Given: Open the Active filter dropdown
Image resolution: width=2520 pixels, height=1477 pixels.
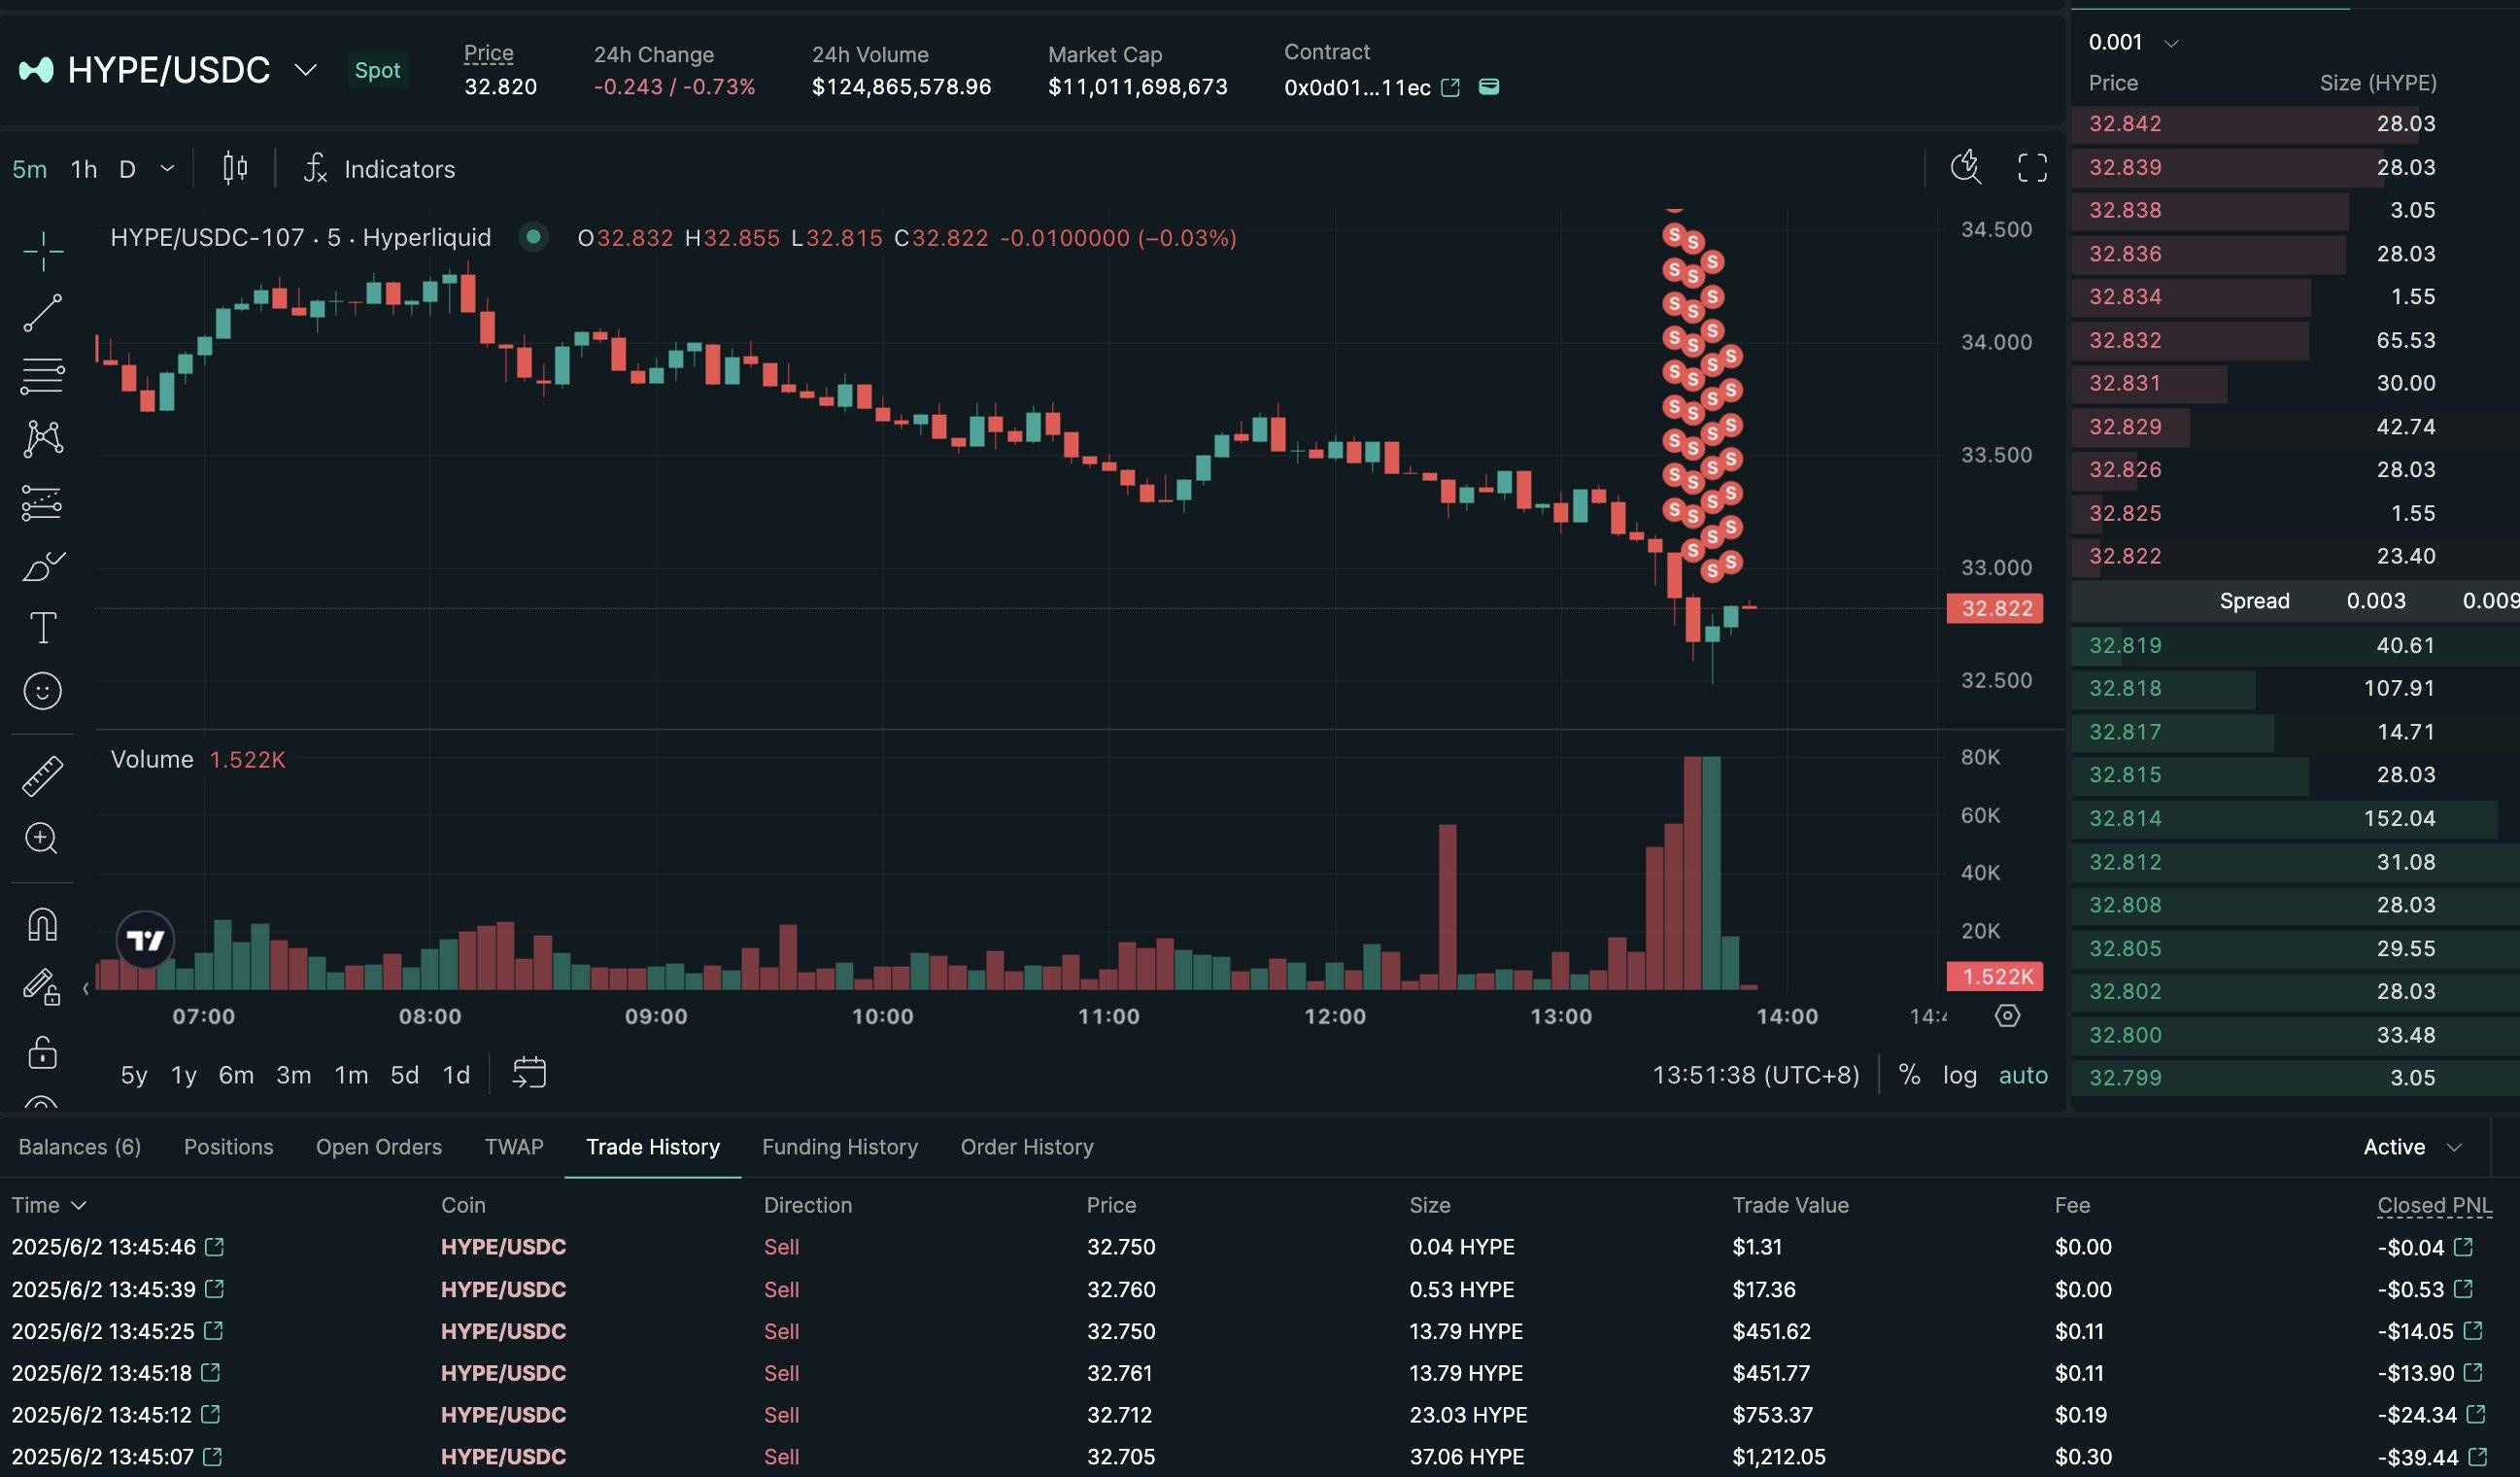Looking at the screenshot, I should click(x=2411, y=1147).
